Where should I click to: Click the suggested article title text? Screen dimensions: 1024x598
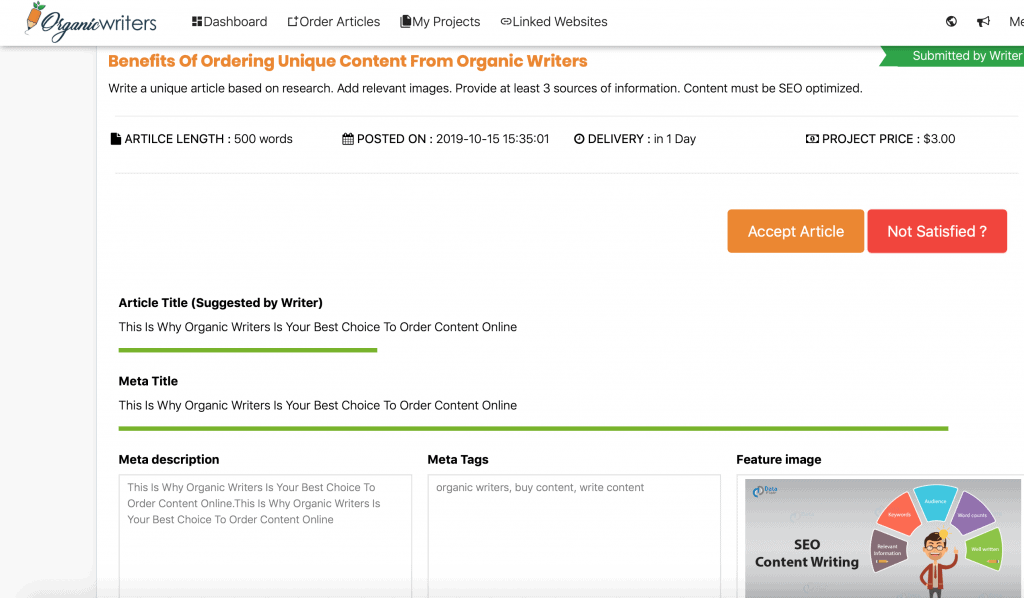point(317,327)
